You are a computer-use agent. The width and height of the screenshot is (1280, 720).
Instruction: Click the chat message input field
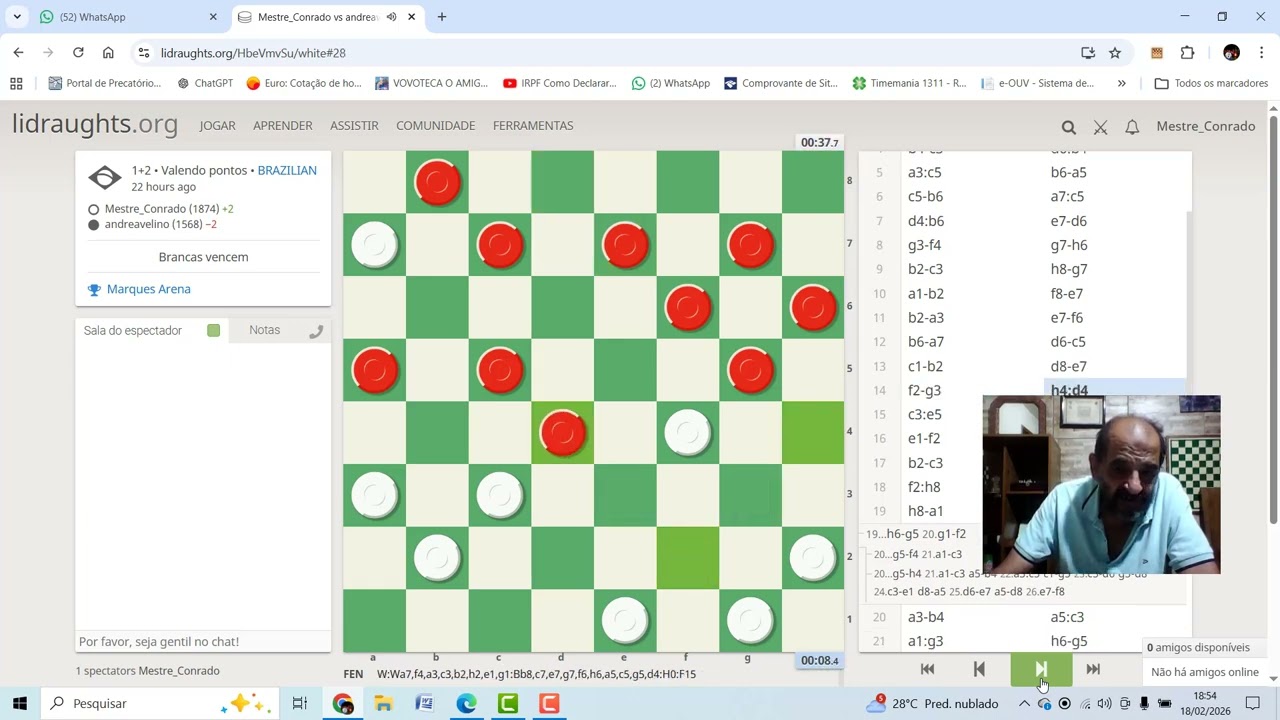[203, 642]
